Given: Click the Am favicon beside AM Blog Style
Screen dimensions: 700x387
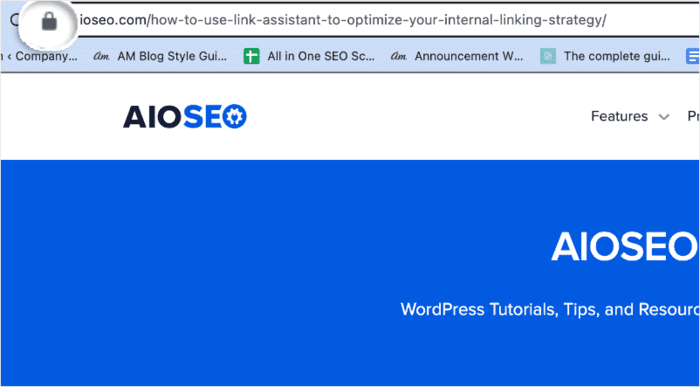Looking at the screenshot, I should coord(101,57).
